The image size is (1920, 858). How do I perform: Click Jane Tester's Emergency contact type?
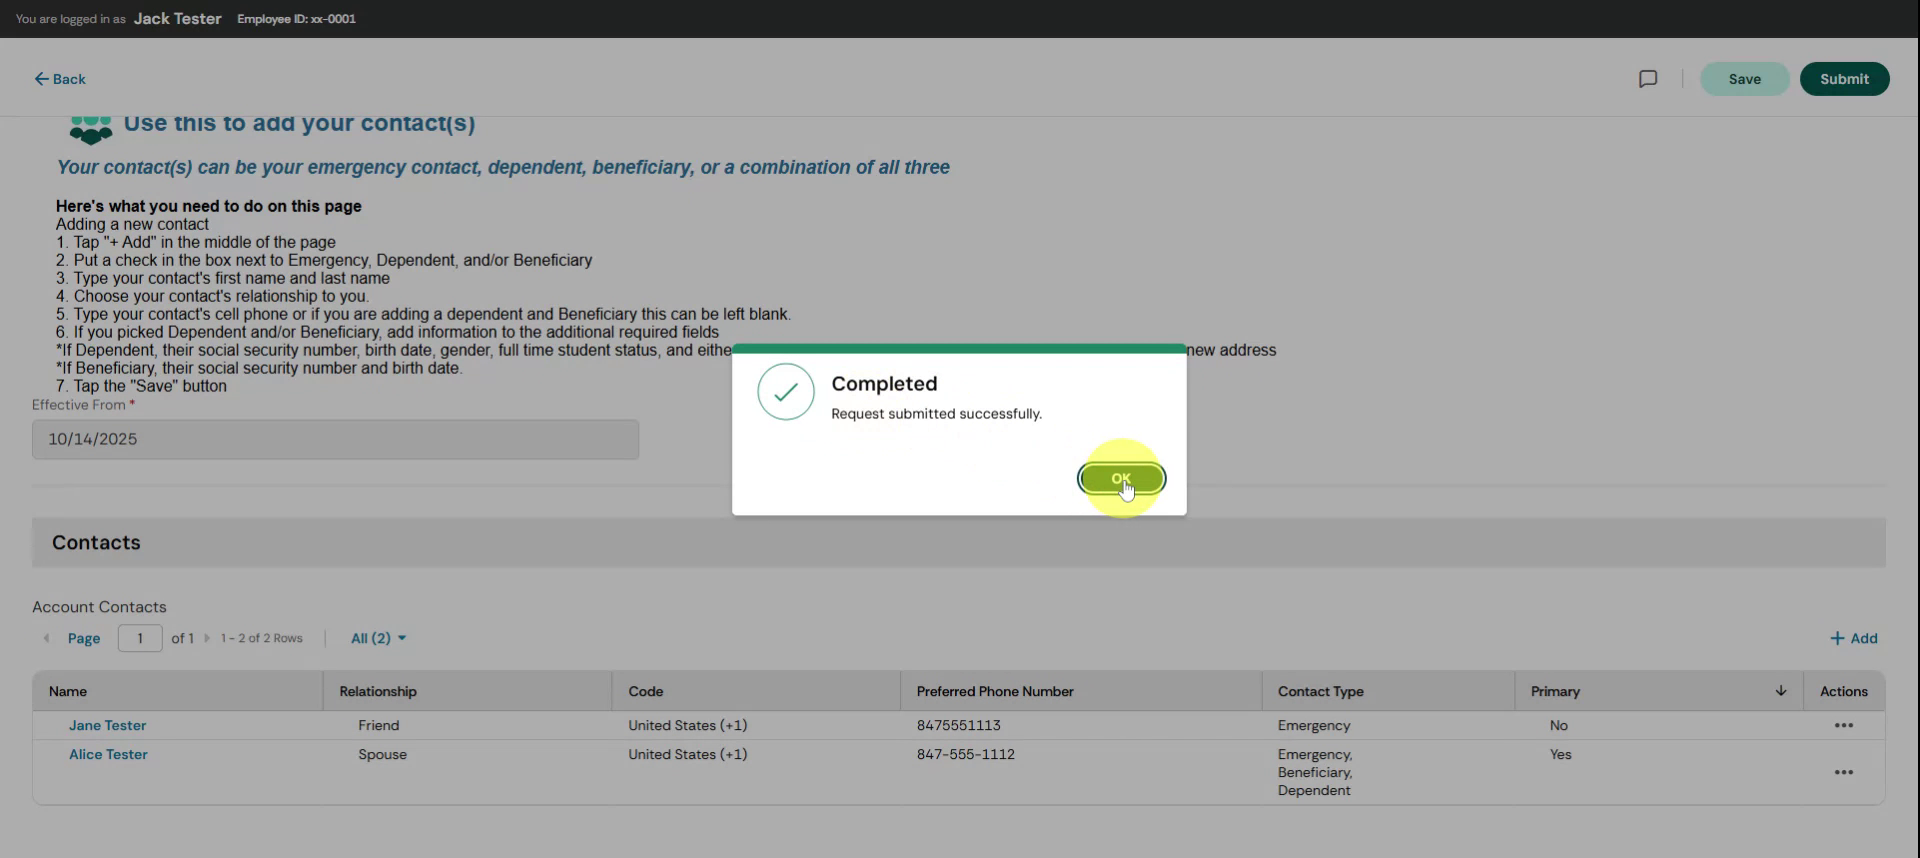(x=1313, y=725)
